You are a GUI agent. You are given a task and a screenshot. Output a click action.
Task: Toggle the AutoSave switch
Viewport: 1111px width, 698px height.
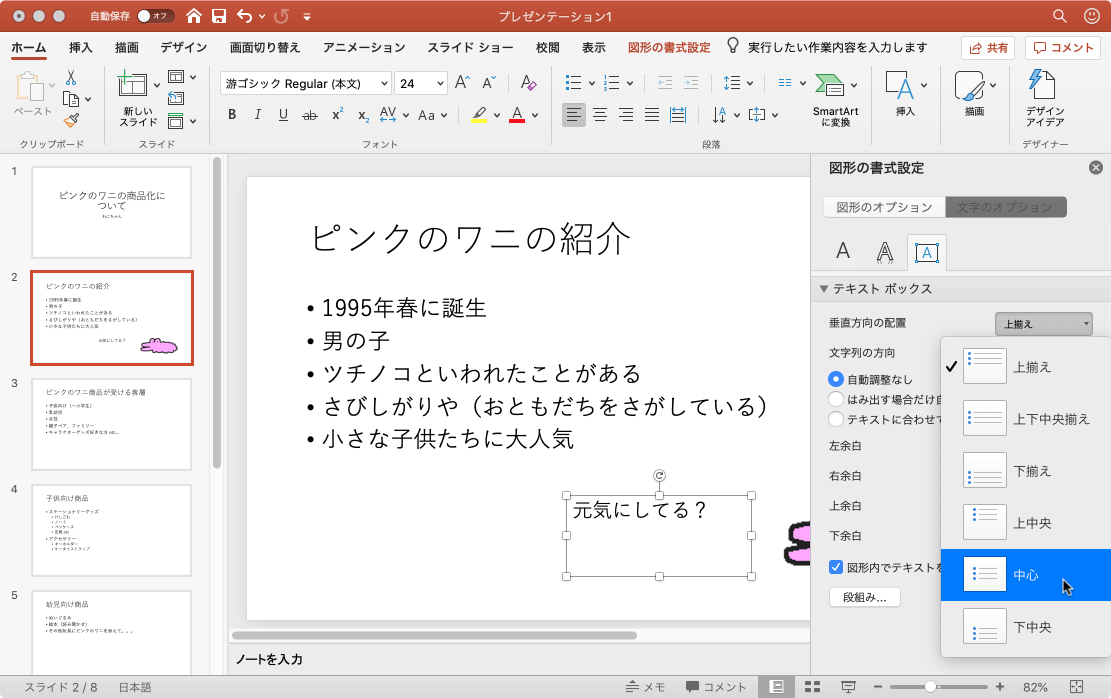coord(155,17)
